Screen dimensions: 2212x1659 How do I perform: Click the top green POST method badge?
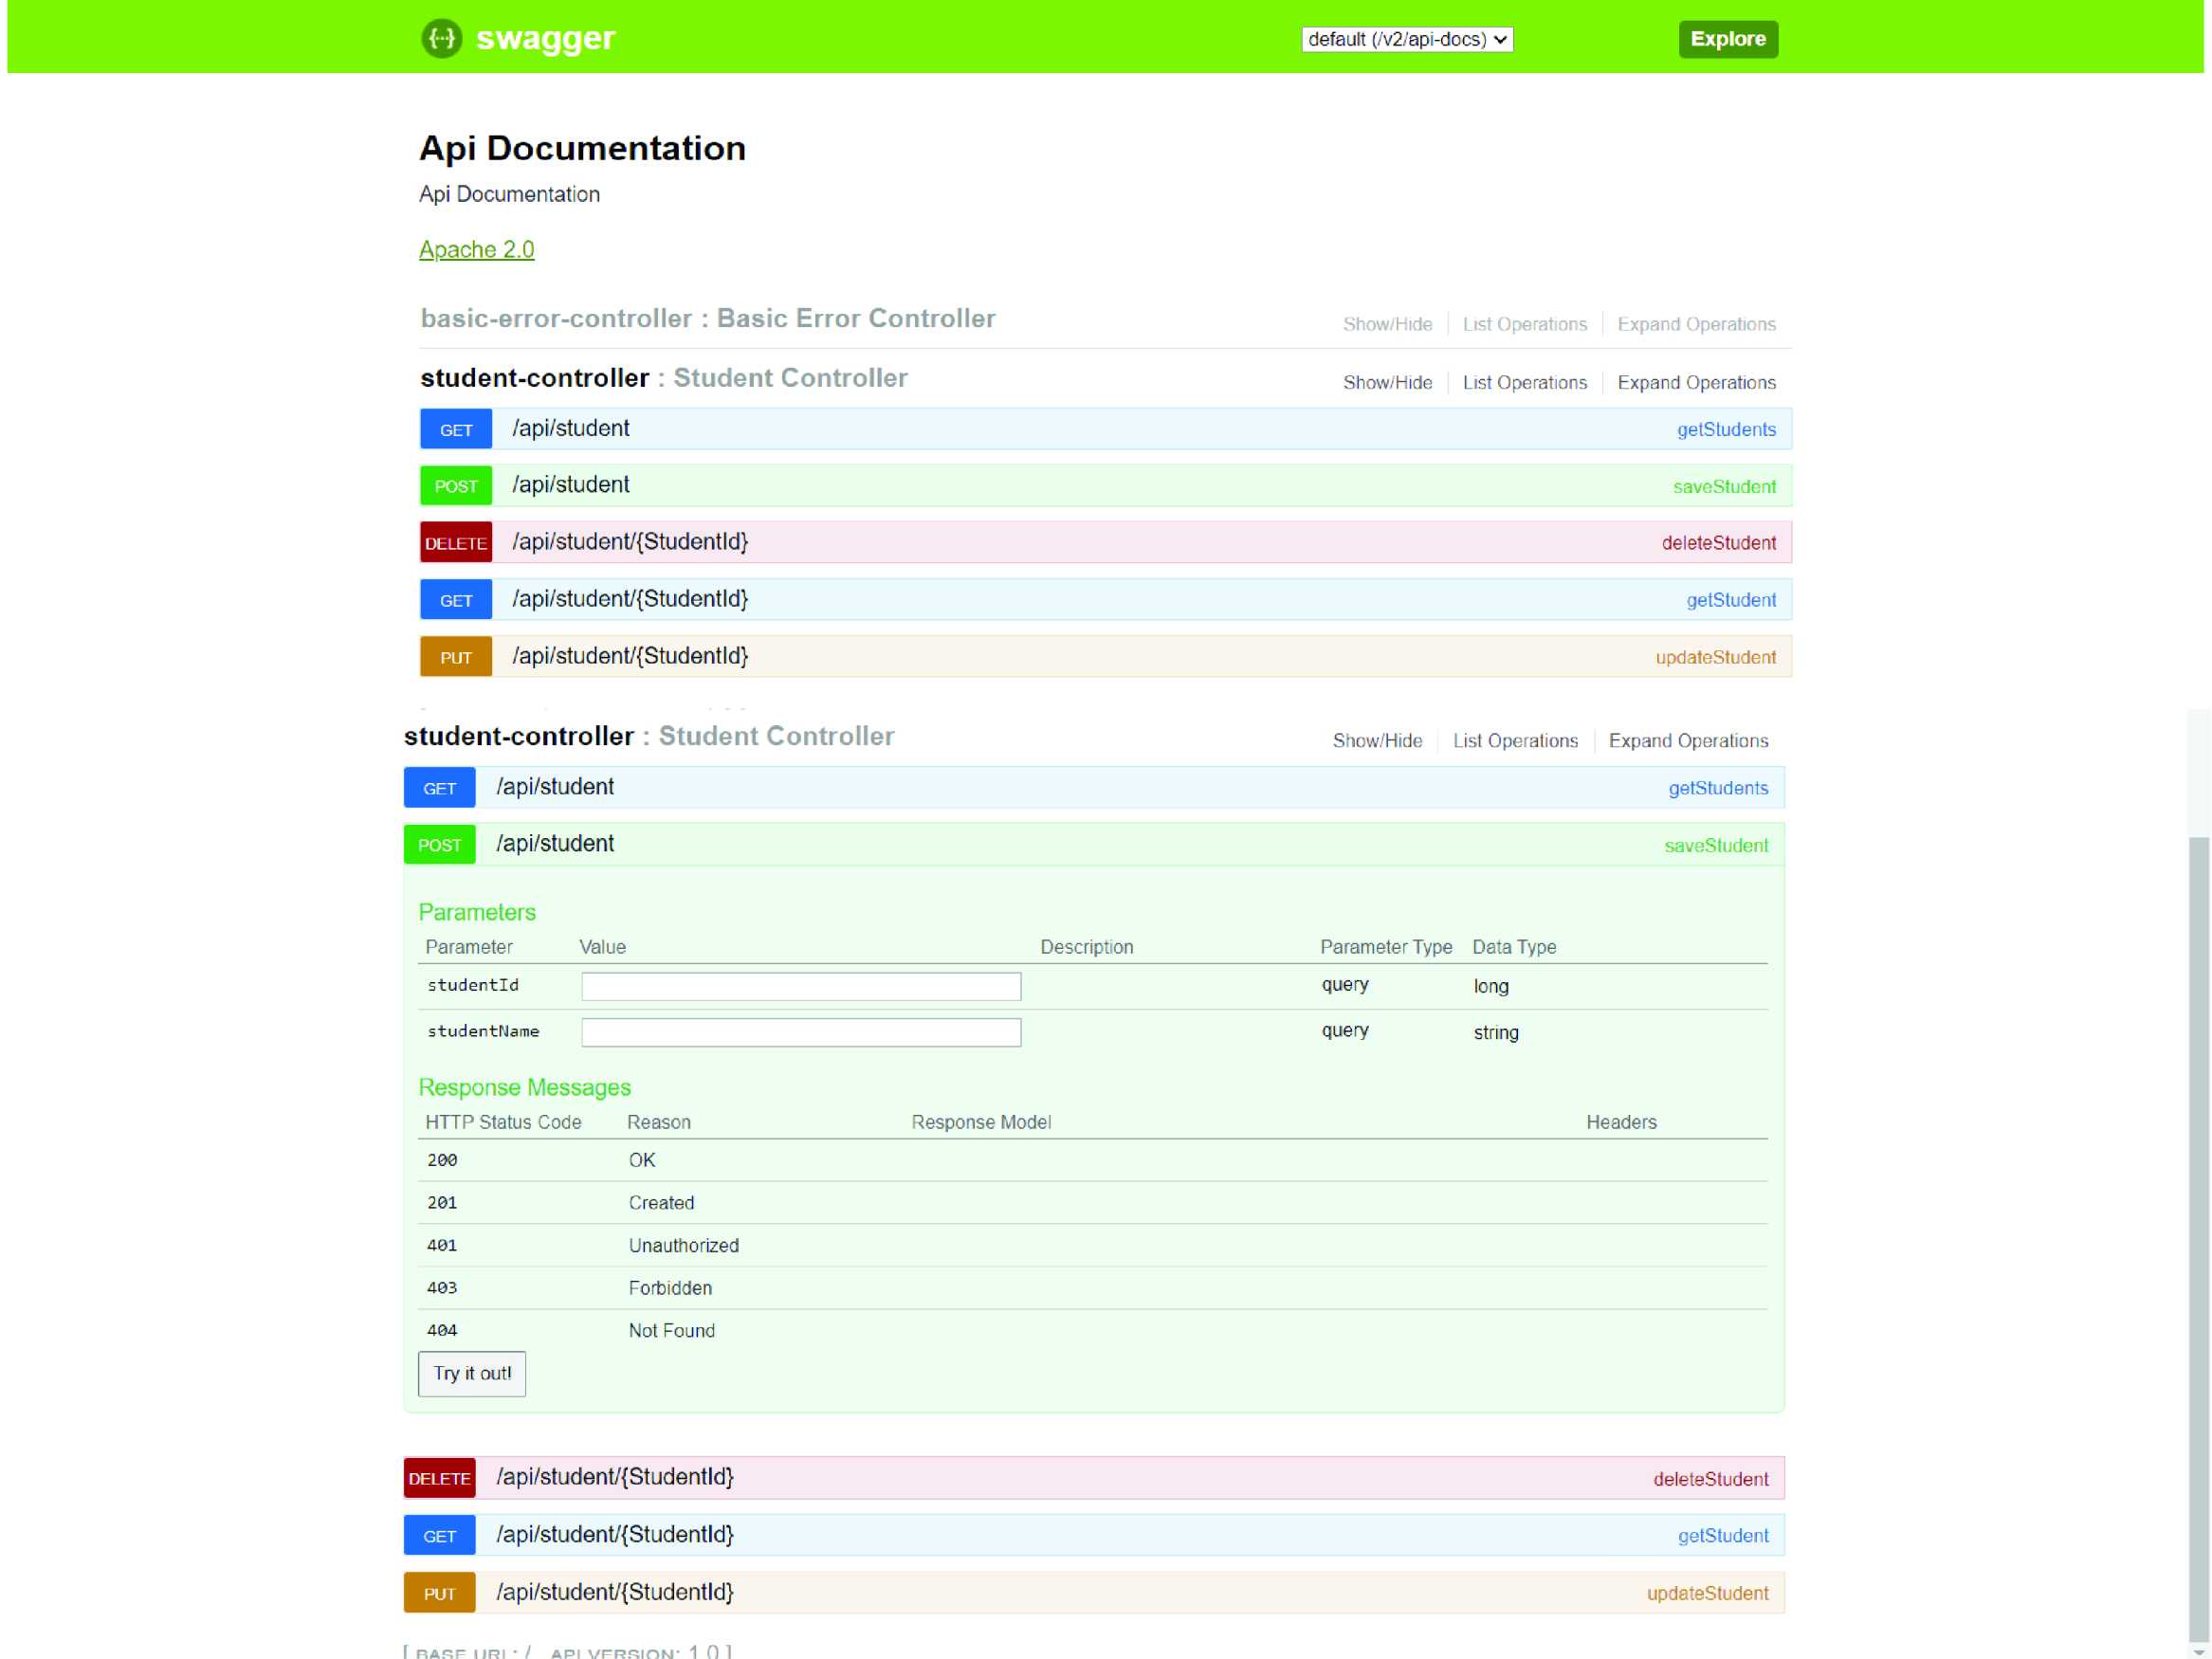455,486
